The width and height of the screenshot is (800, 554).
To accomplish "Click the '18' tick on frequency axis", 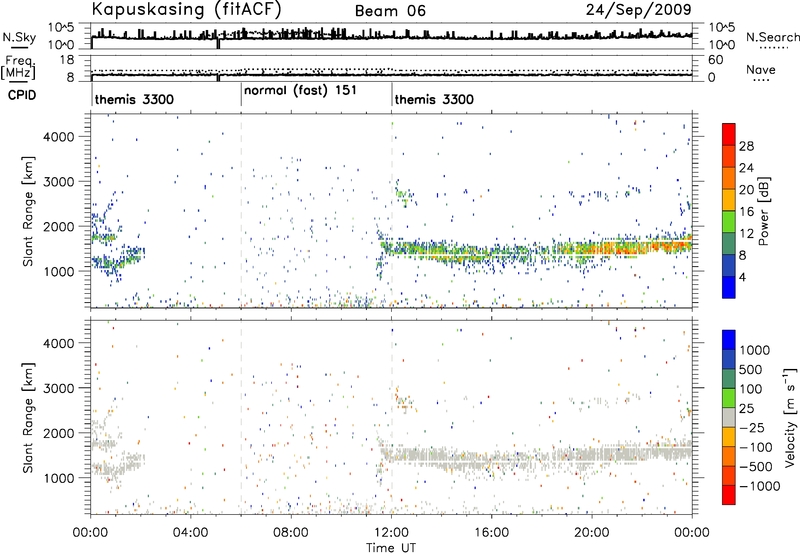I will (x=66, y=60).
